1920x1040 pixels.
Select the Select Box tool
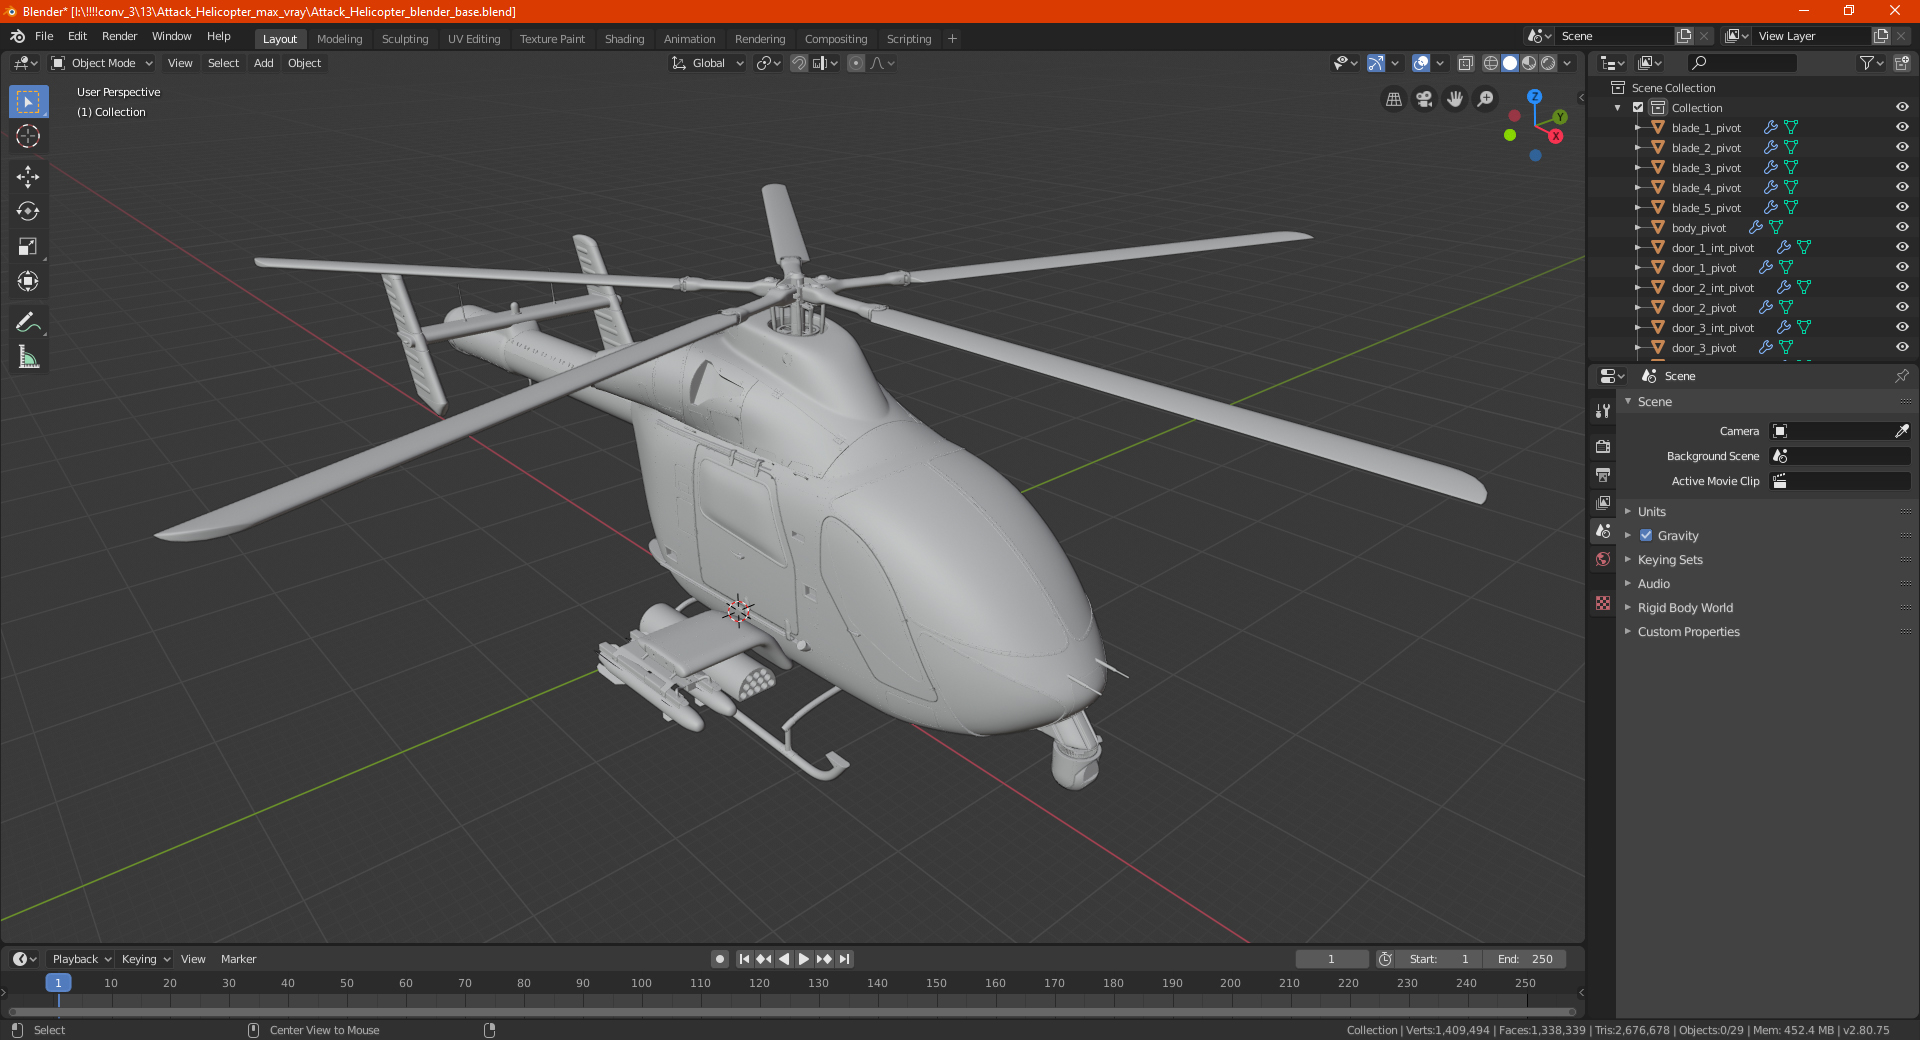[28, 102]
